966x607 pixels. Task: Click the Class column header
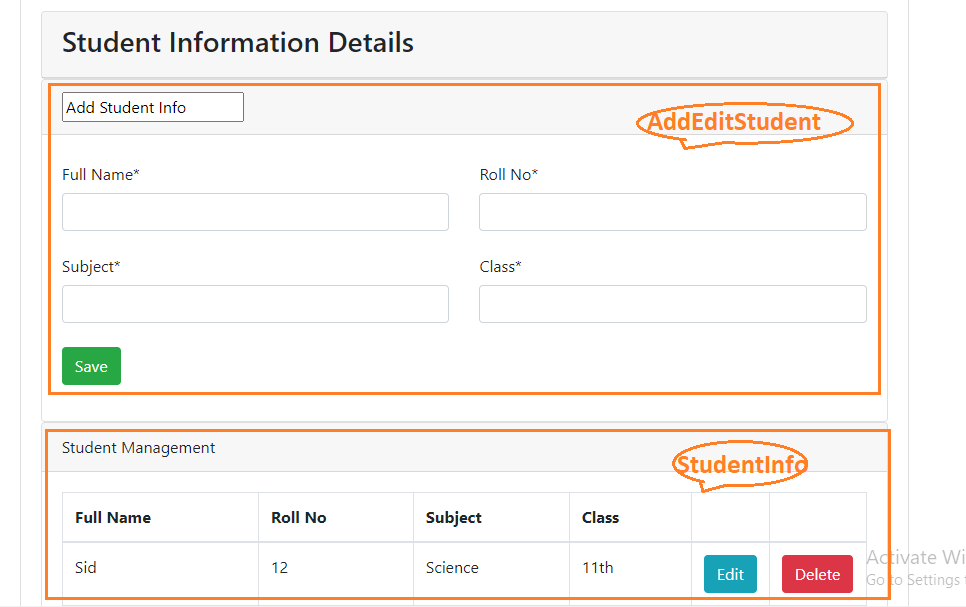click(600, 518)
